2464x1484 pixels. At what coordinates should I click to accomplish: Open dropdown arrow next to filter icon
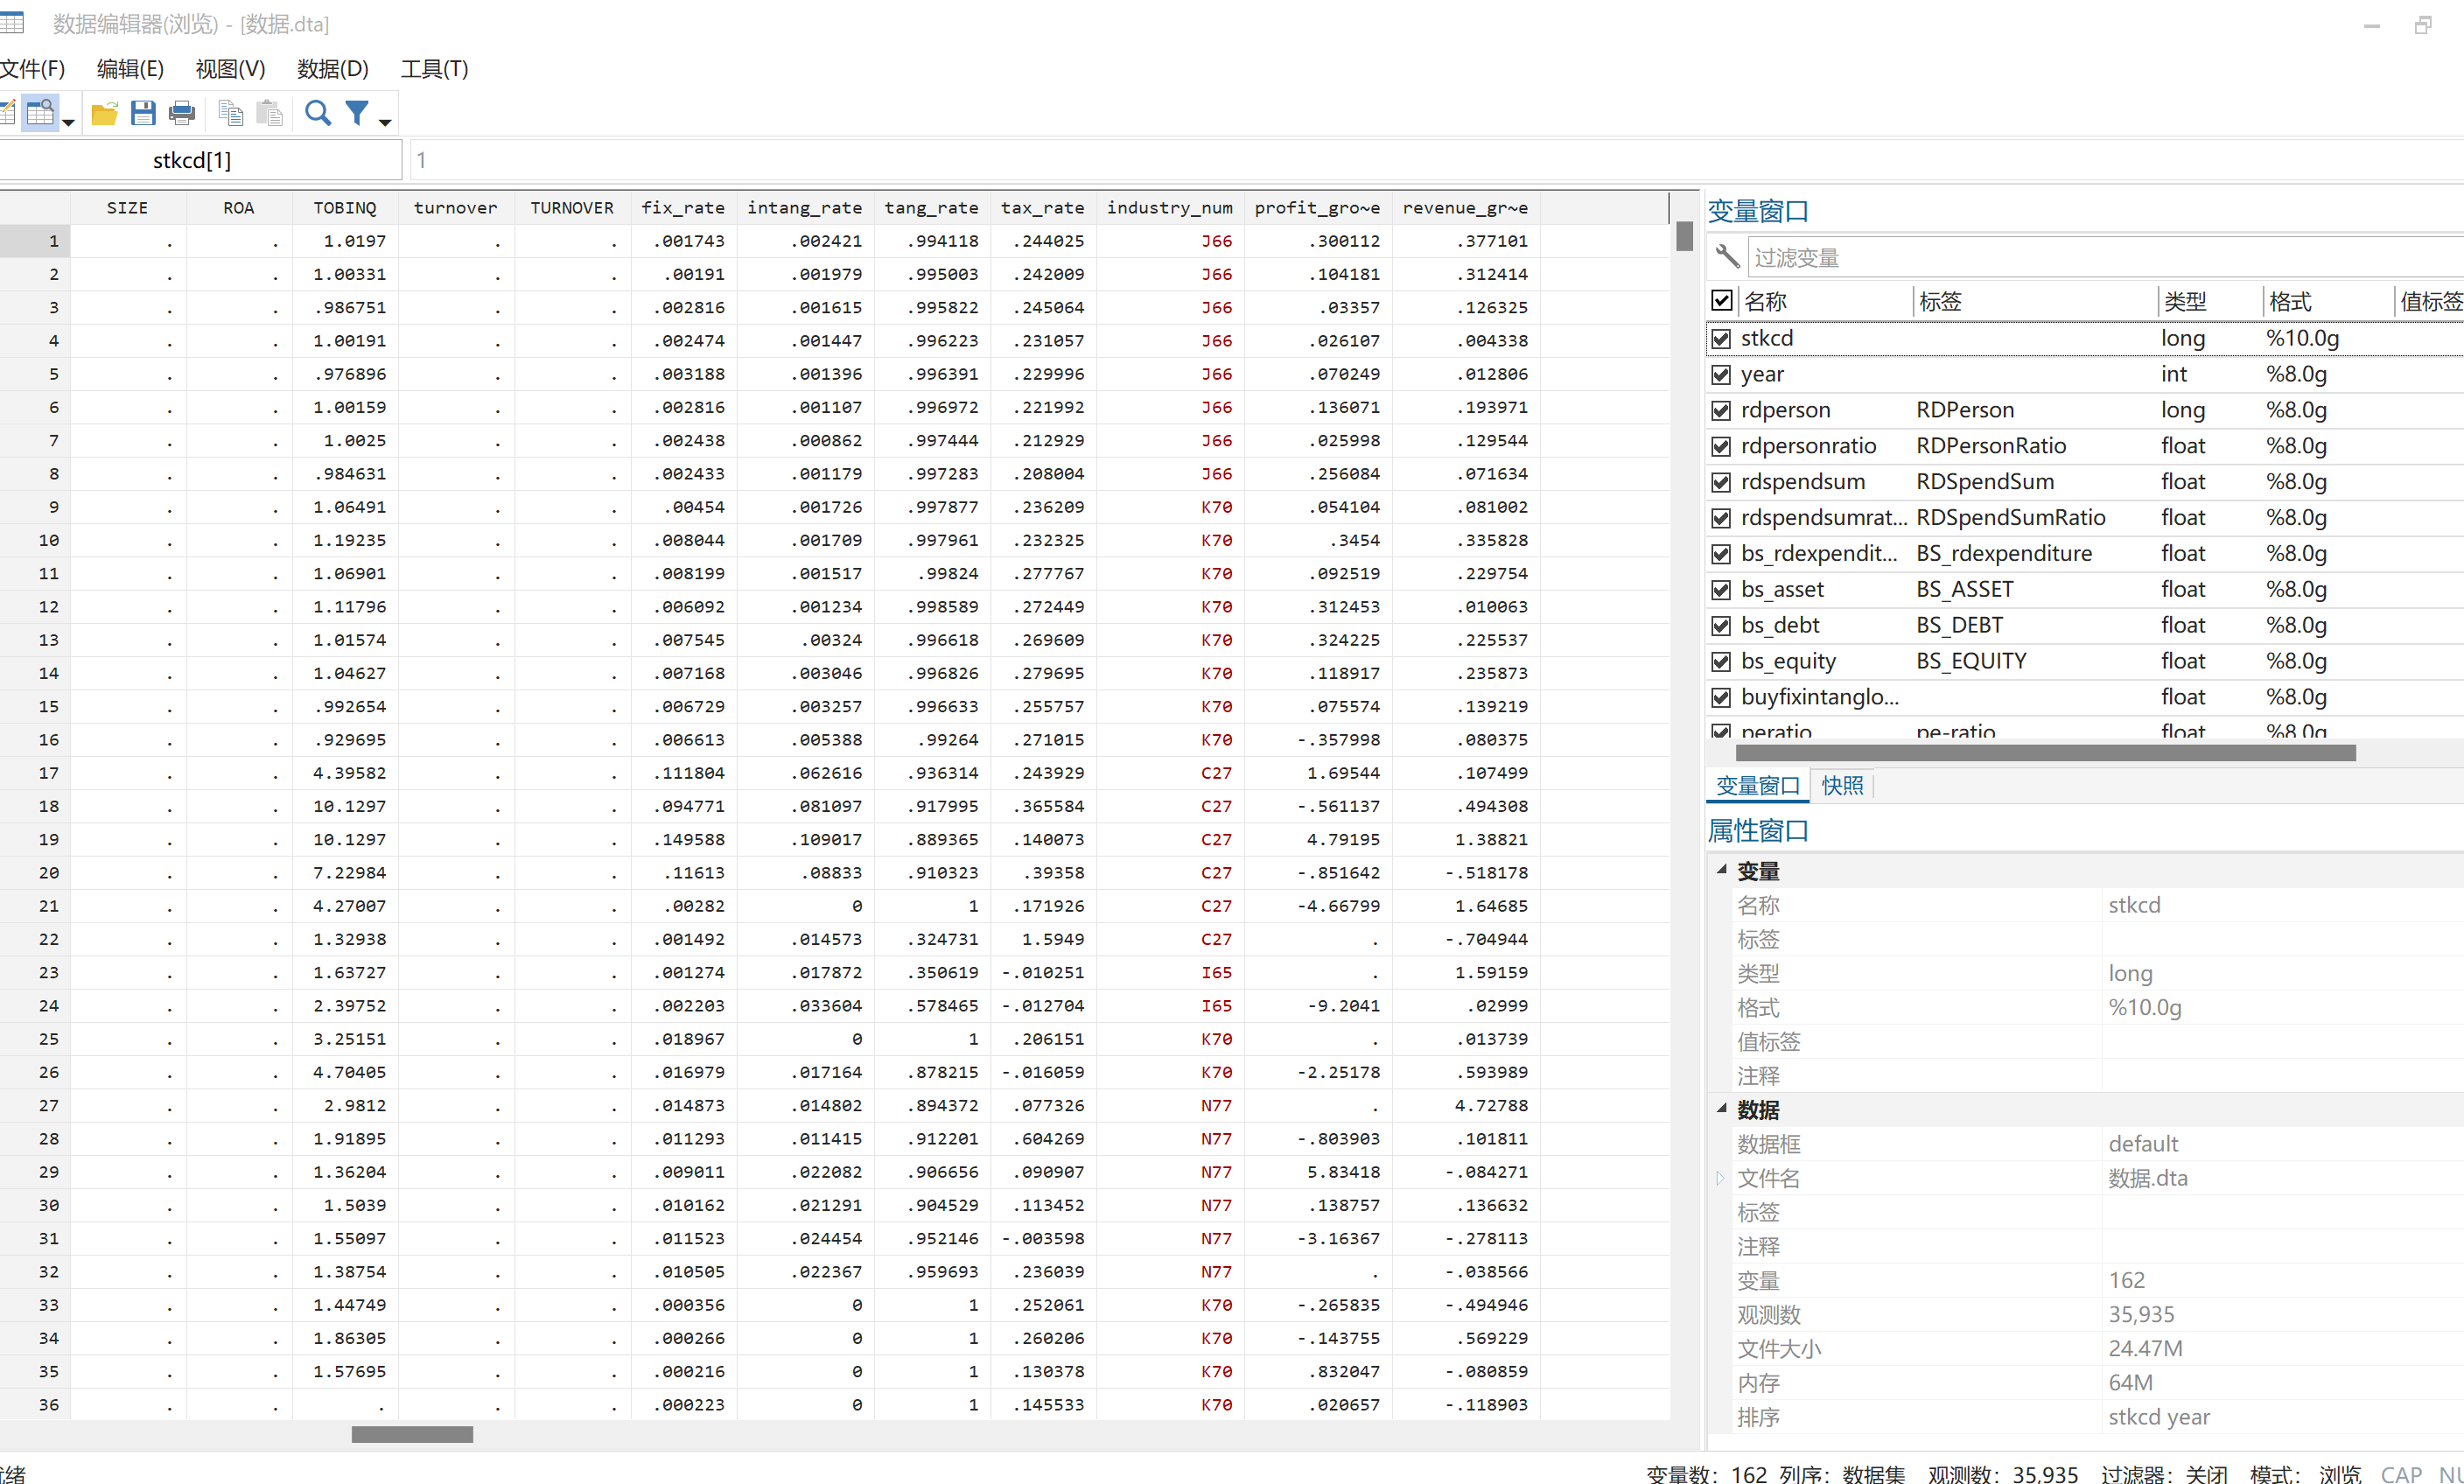tap(385, 123)
